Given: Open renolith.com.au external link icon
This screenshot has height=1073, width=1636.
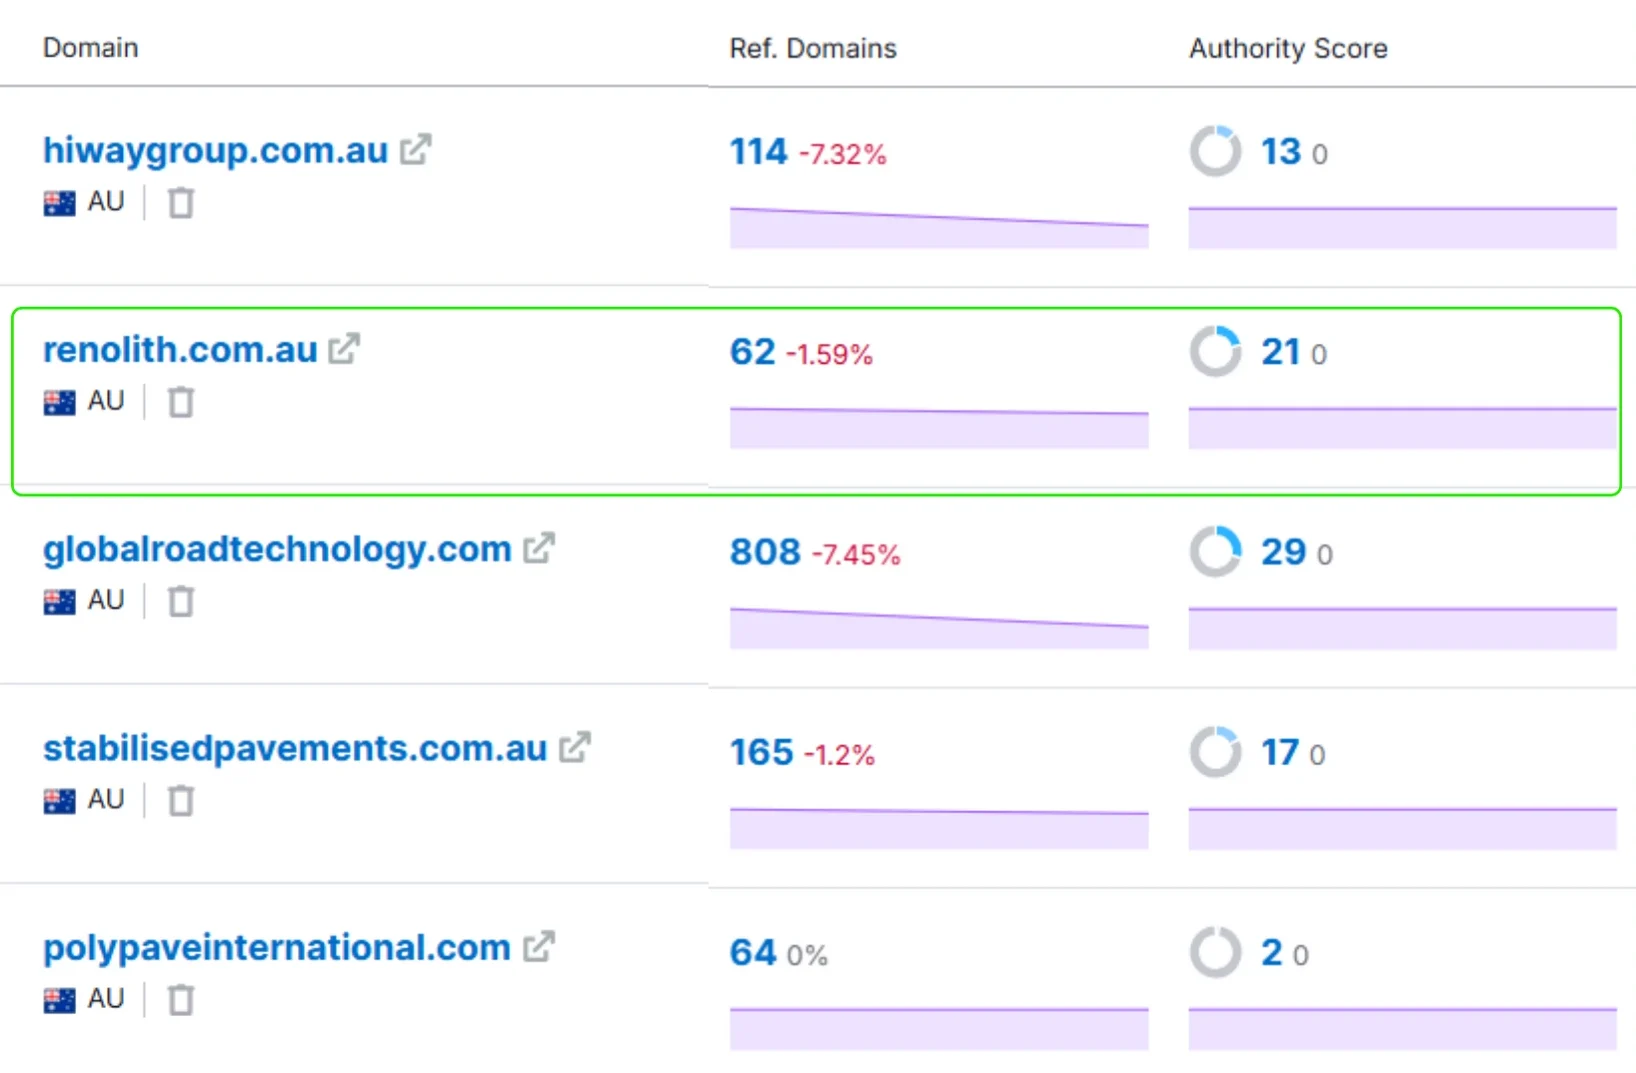Looking at the screenshot, I should click(x=344, y=349).
